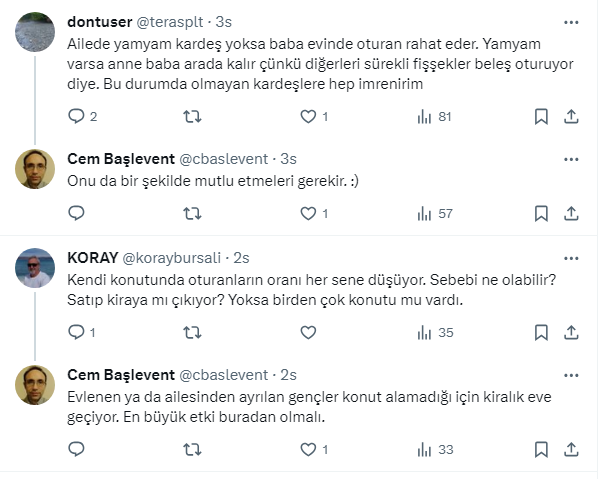The height and width of the screenshot is (479, 606).
Task: Open more options on KORAY's tweet
Action: (571, 257)
